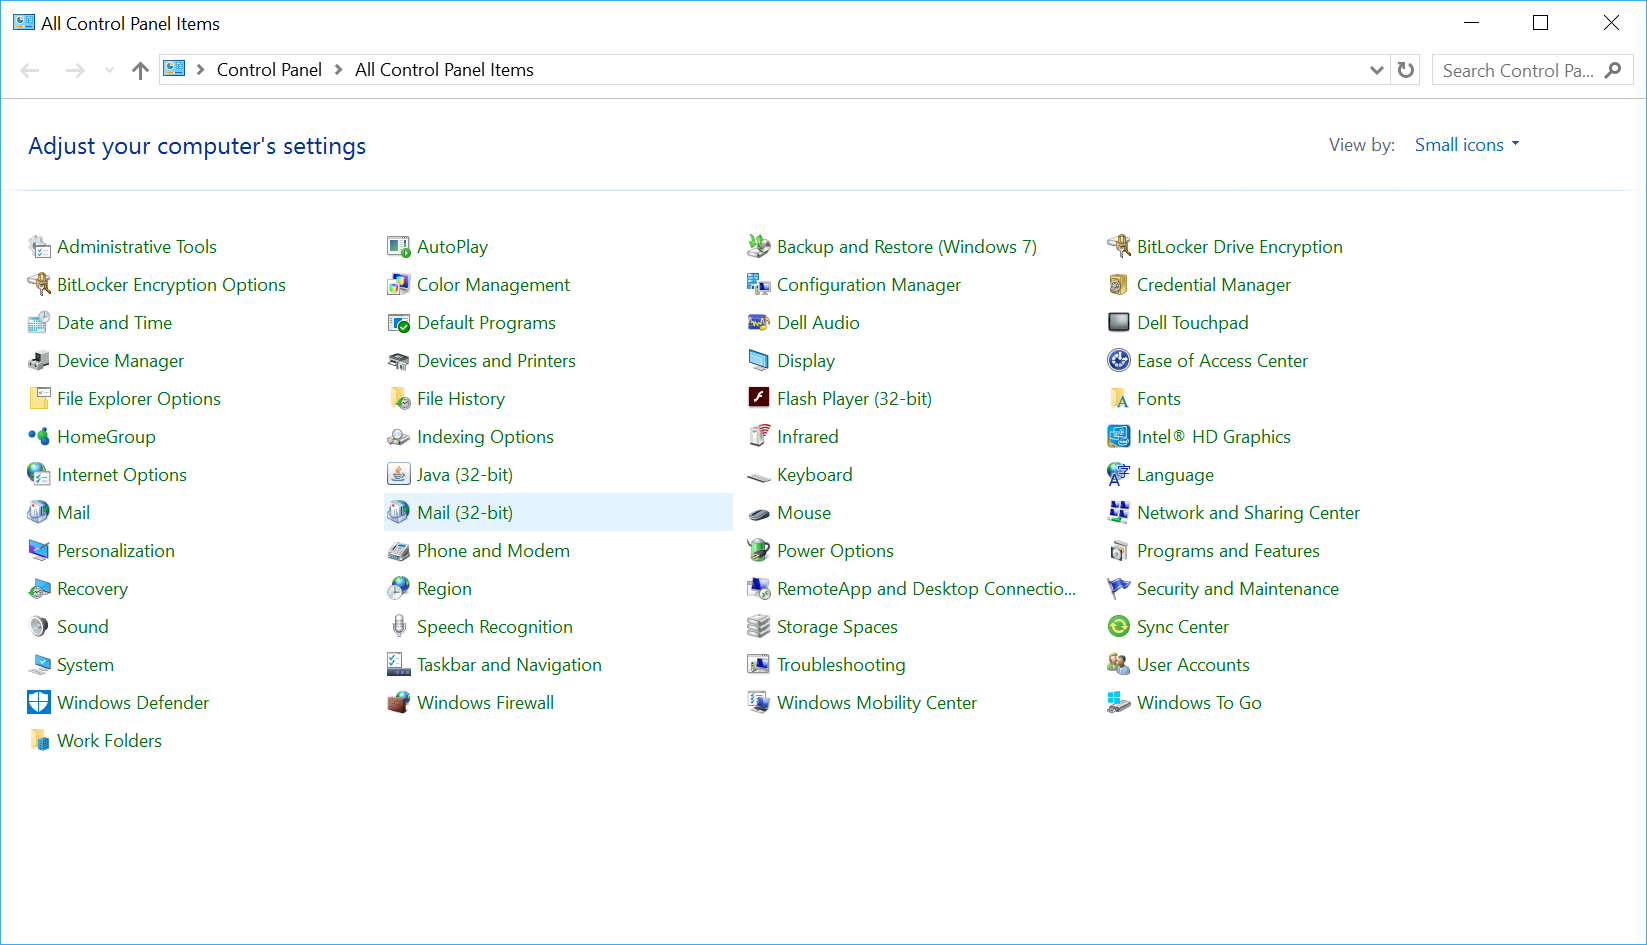
Task: Click the Security and Maintenance flag icon
Action: pos(1119,589)
